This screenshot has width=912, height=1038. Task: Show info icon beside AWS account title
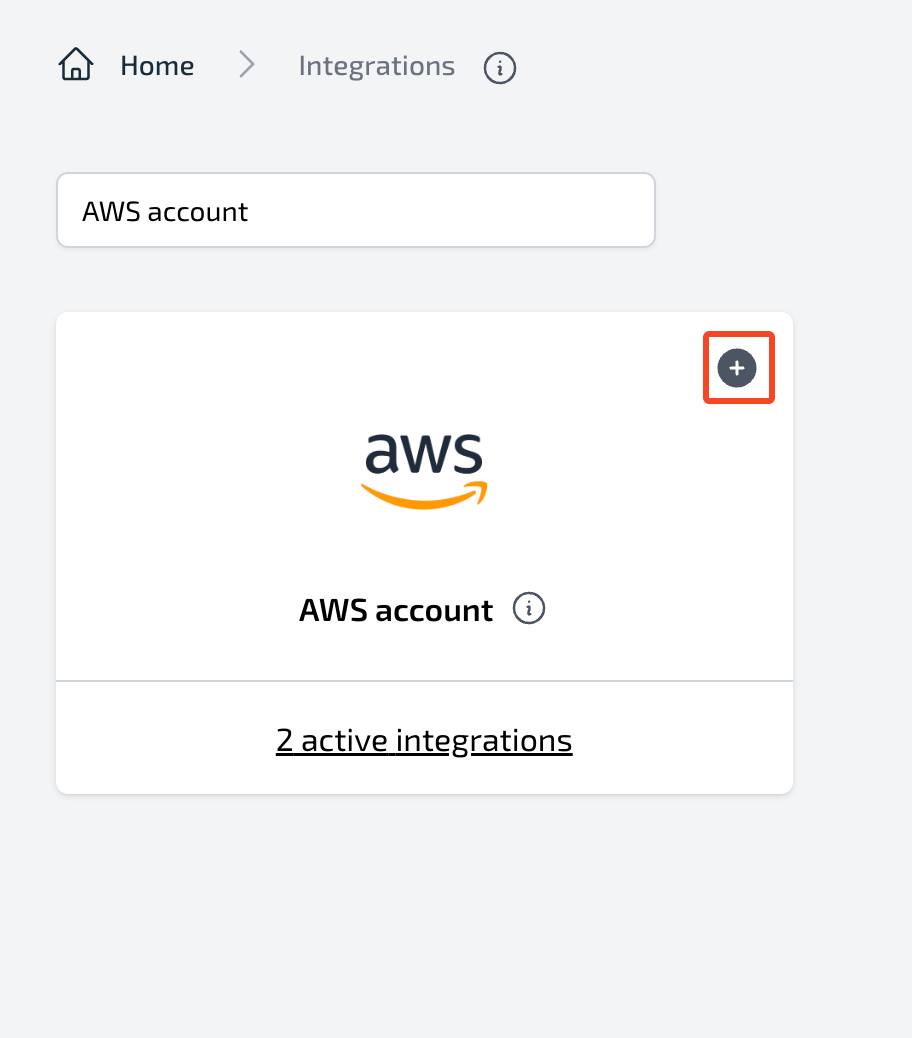click(529, 608)
